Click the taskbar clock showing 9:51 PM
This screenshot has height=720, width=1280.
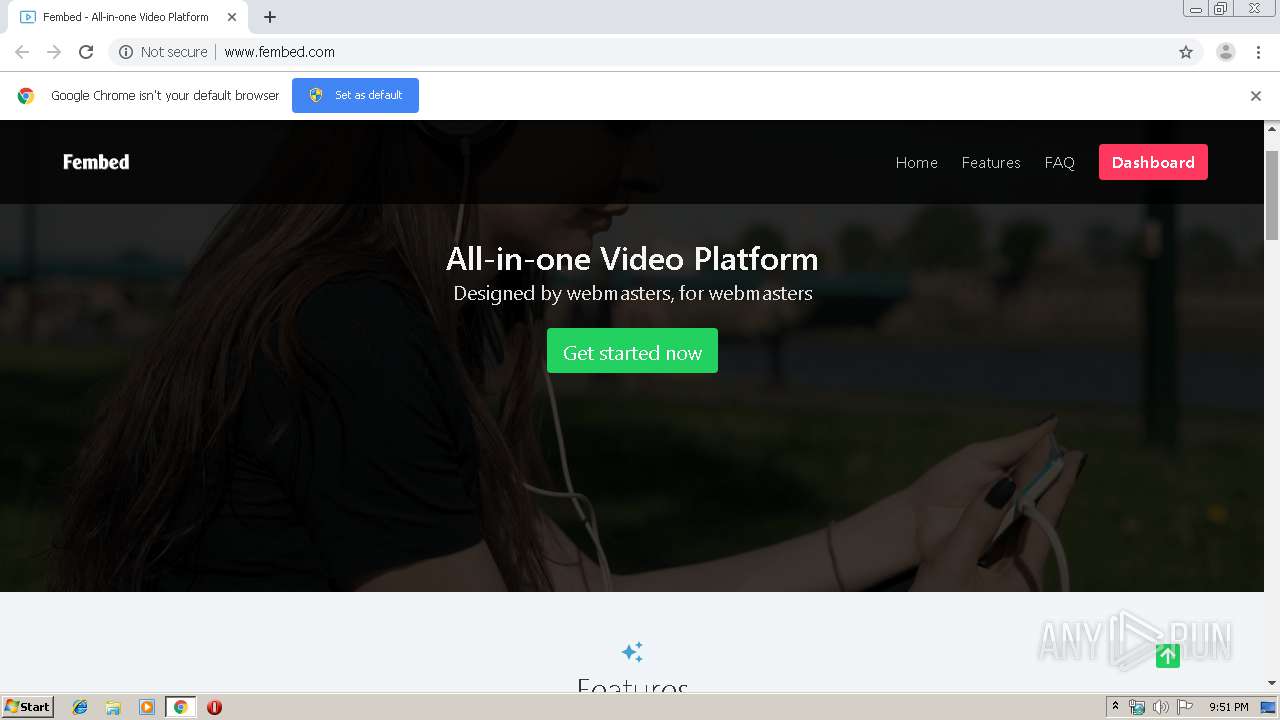pyautogui.click(x=1228, y=707)
